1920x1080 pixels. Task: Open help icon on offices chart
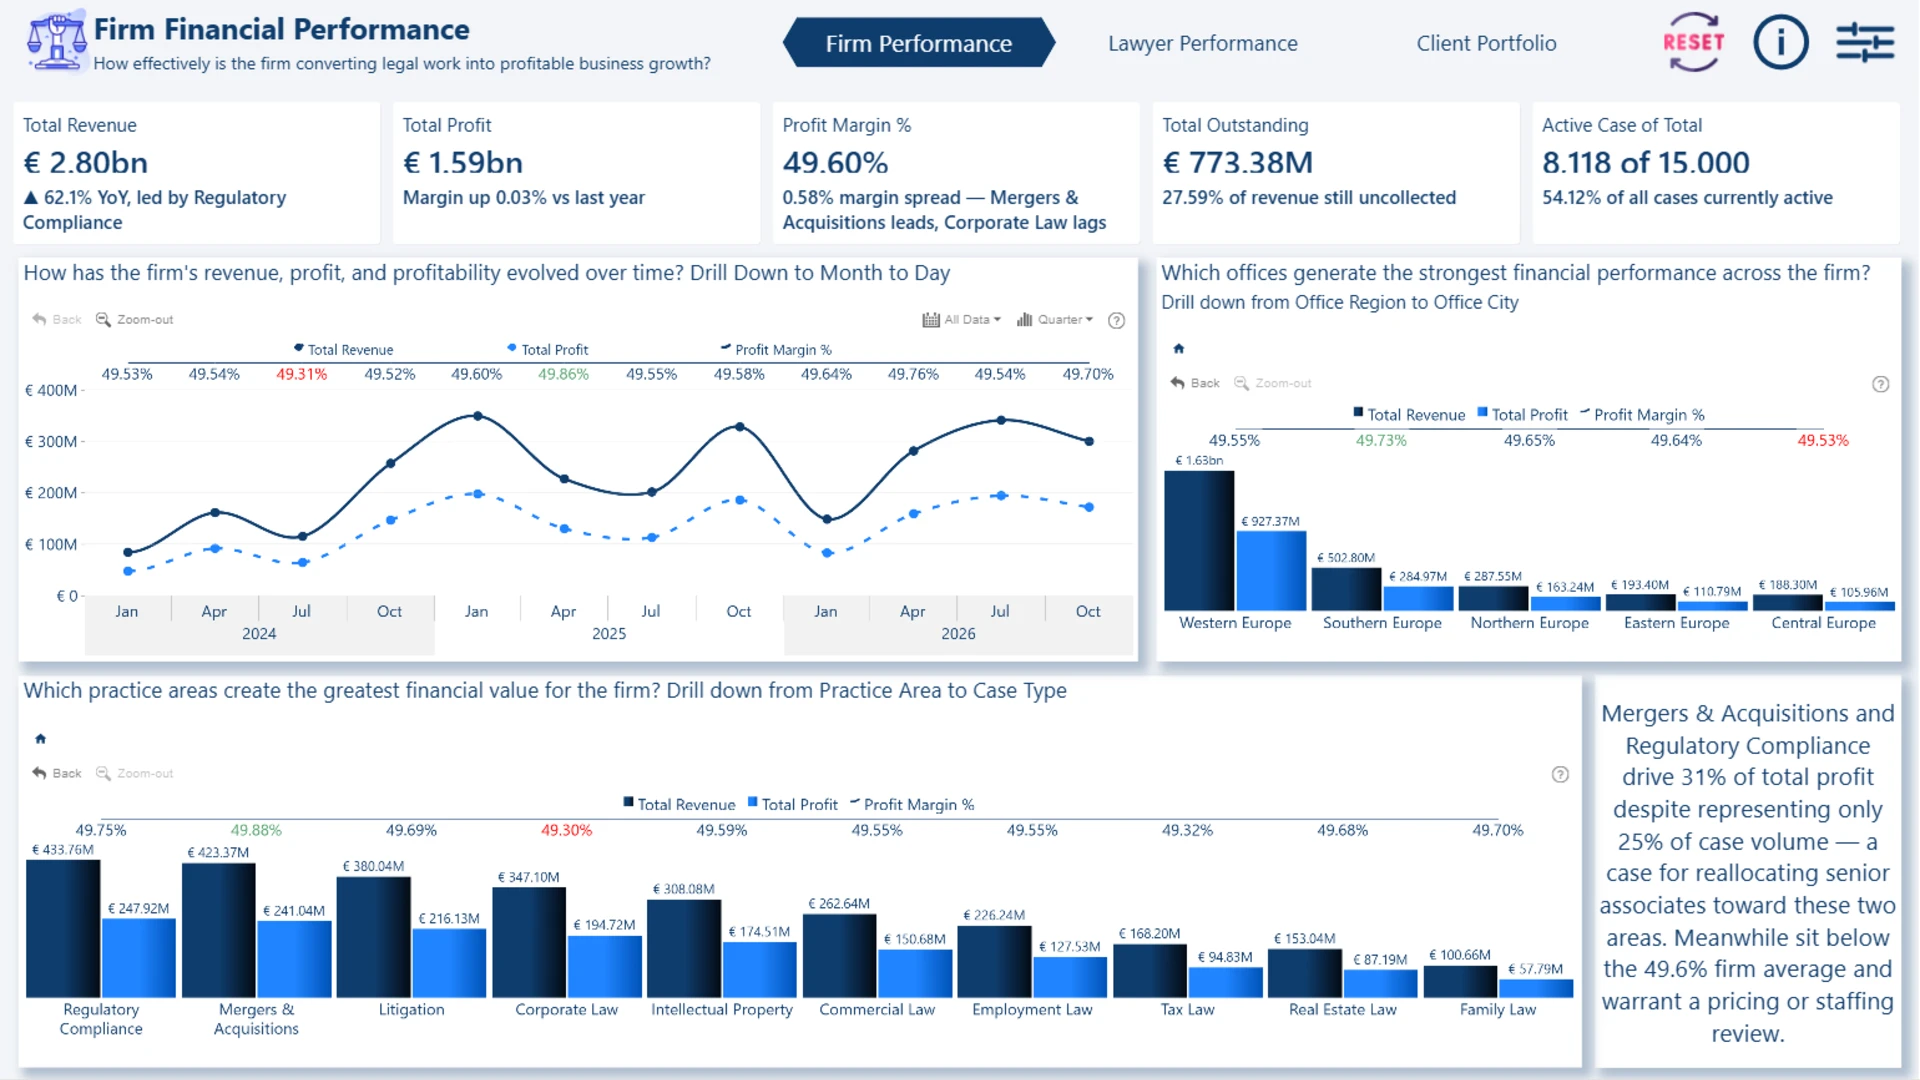1881,384
